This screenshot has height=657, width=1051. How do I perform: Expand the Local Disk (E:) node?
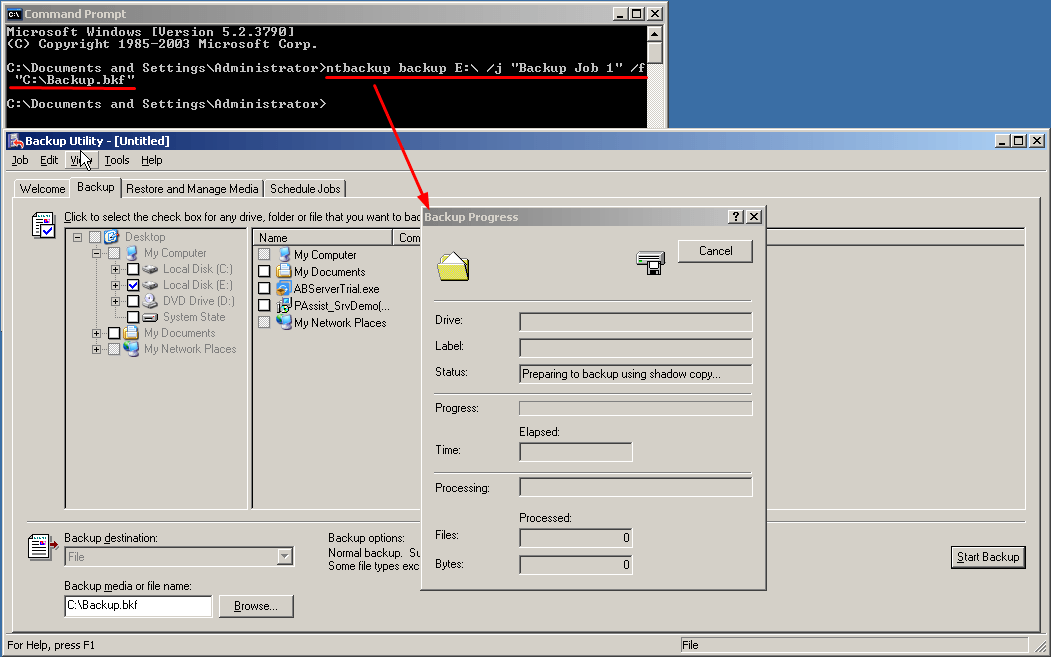[x=115, y=286]
